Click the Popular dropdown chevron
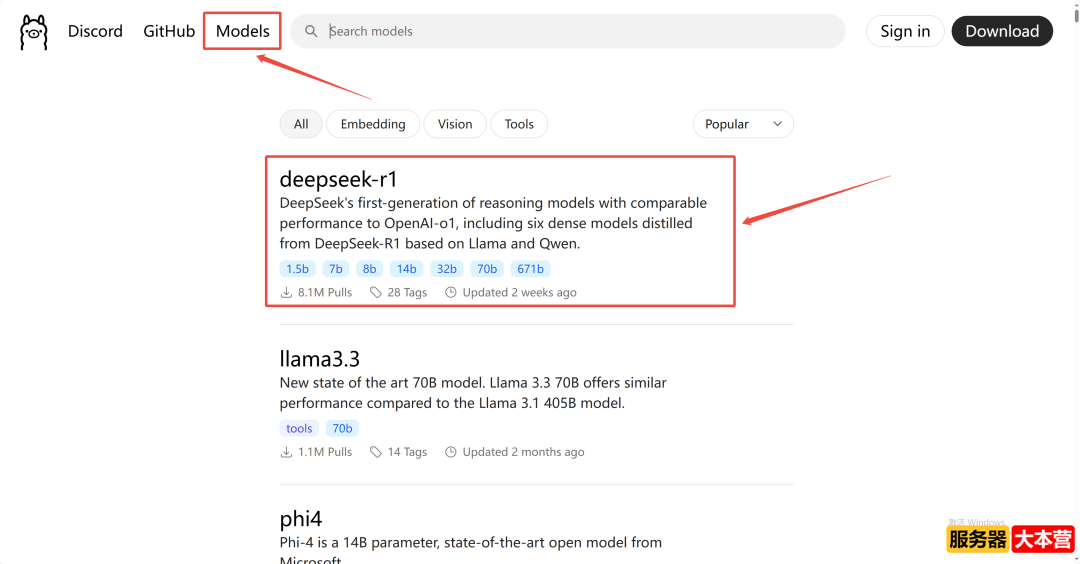 click(778, 124)
